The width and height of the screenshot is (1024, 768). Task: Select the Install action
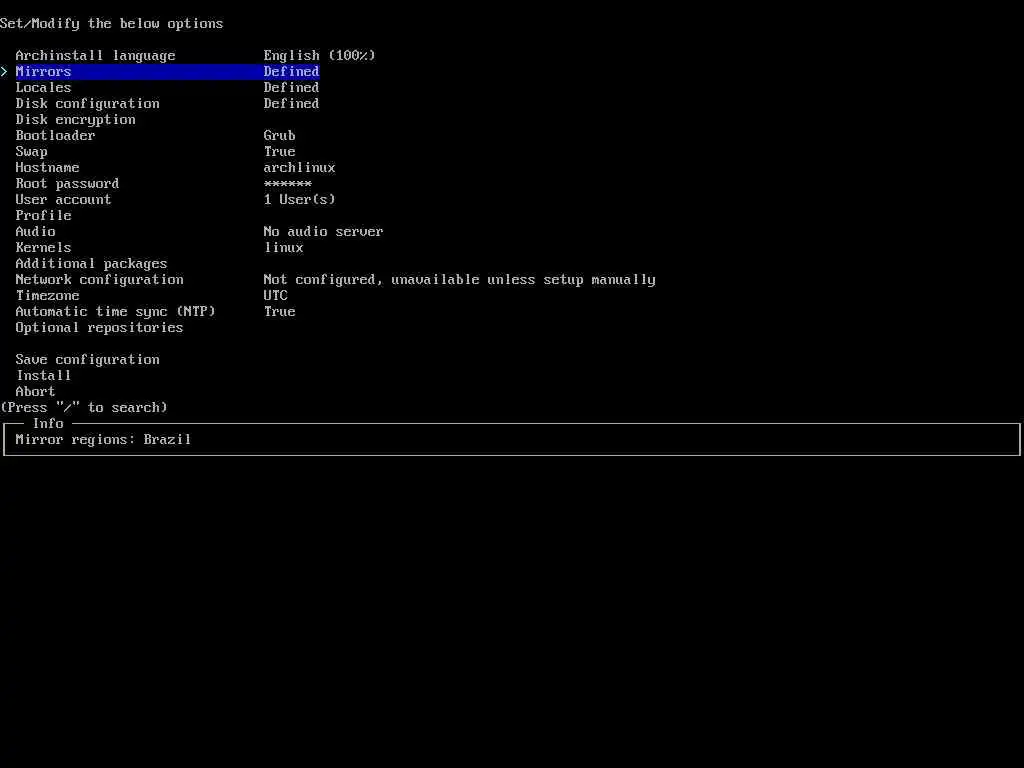(x=44, y=376)
